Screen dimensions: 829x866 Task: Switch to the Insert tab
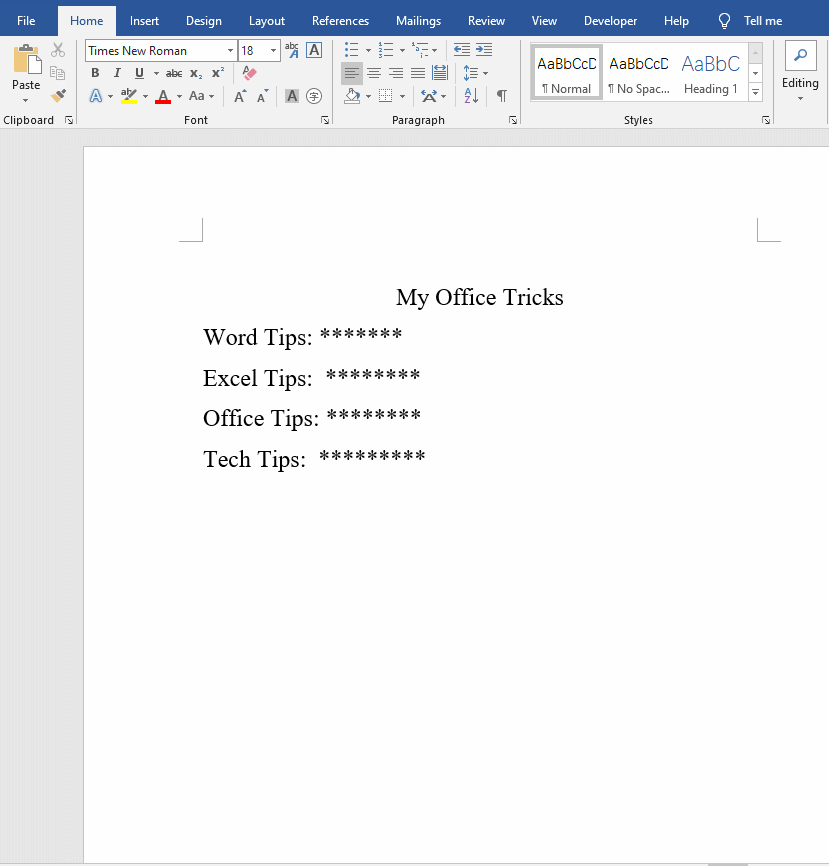tap(144, 21)
